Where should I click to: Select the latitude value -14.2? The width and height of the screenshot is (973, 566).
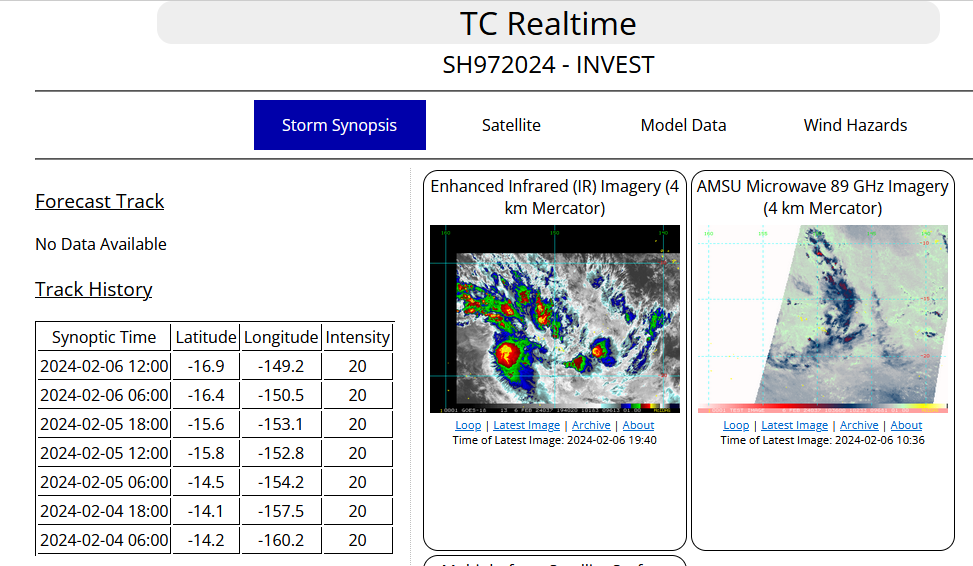coord(206,540)
